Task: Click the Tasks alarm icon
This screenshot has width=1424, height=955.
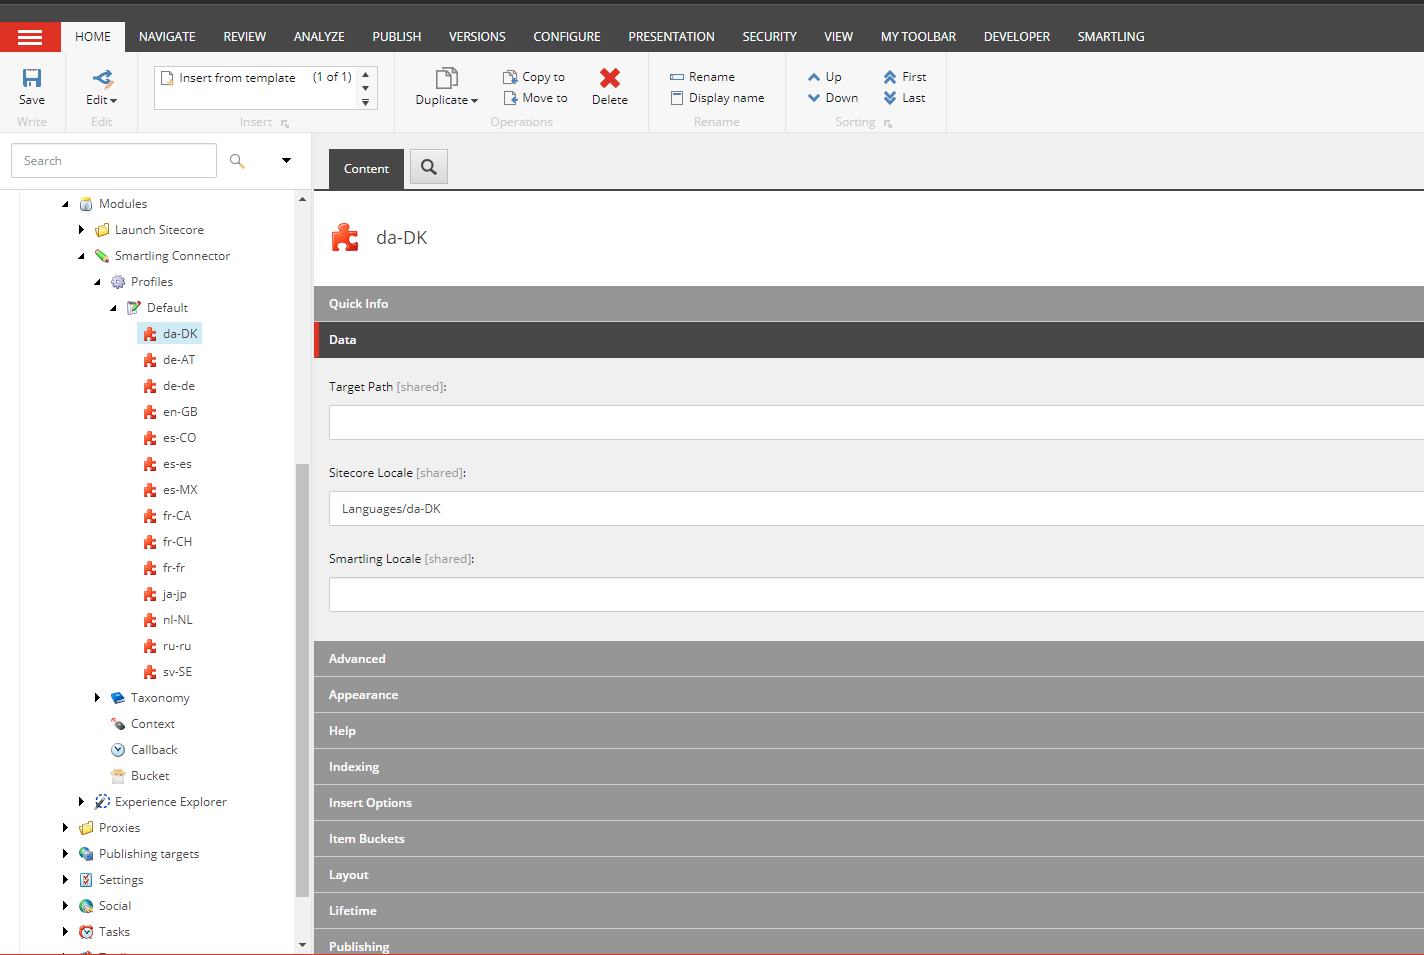Action: 86,932
